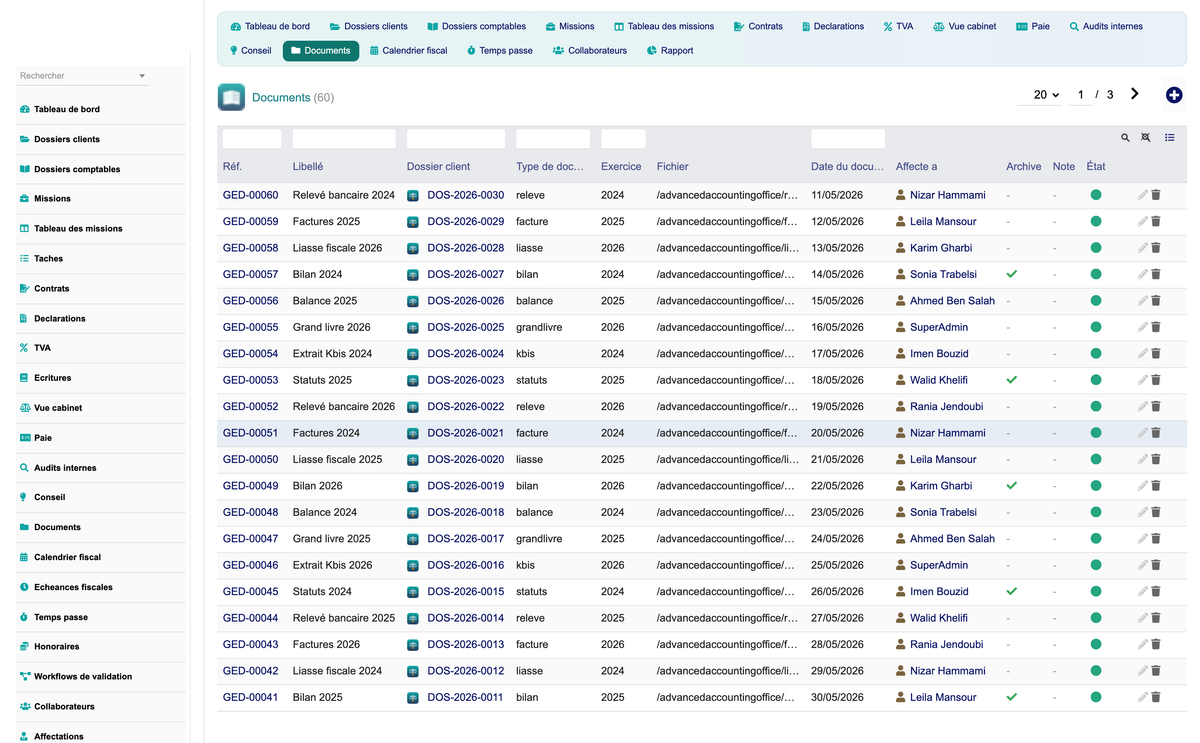Open the Tableau de bord top tab
This screenshot has width=1200, height=743.
pyautogui.click(x=270, y=26)
